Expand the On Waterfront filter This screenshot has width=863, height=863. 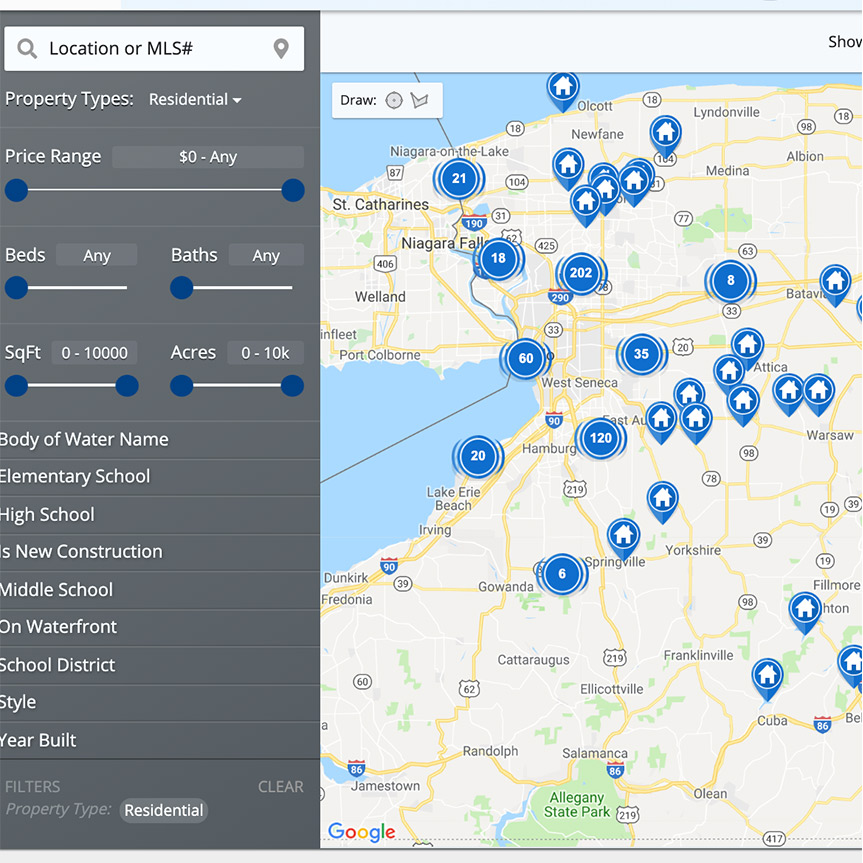click(160, 627)
